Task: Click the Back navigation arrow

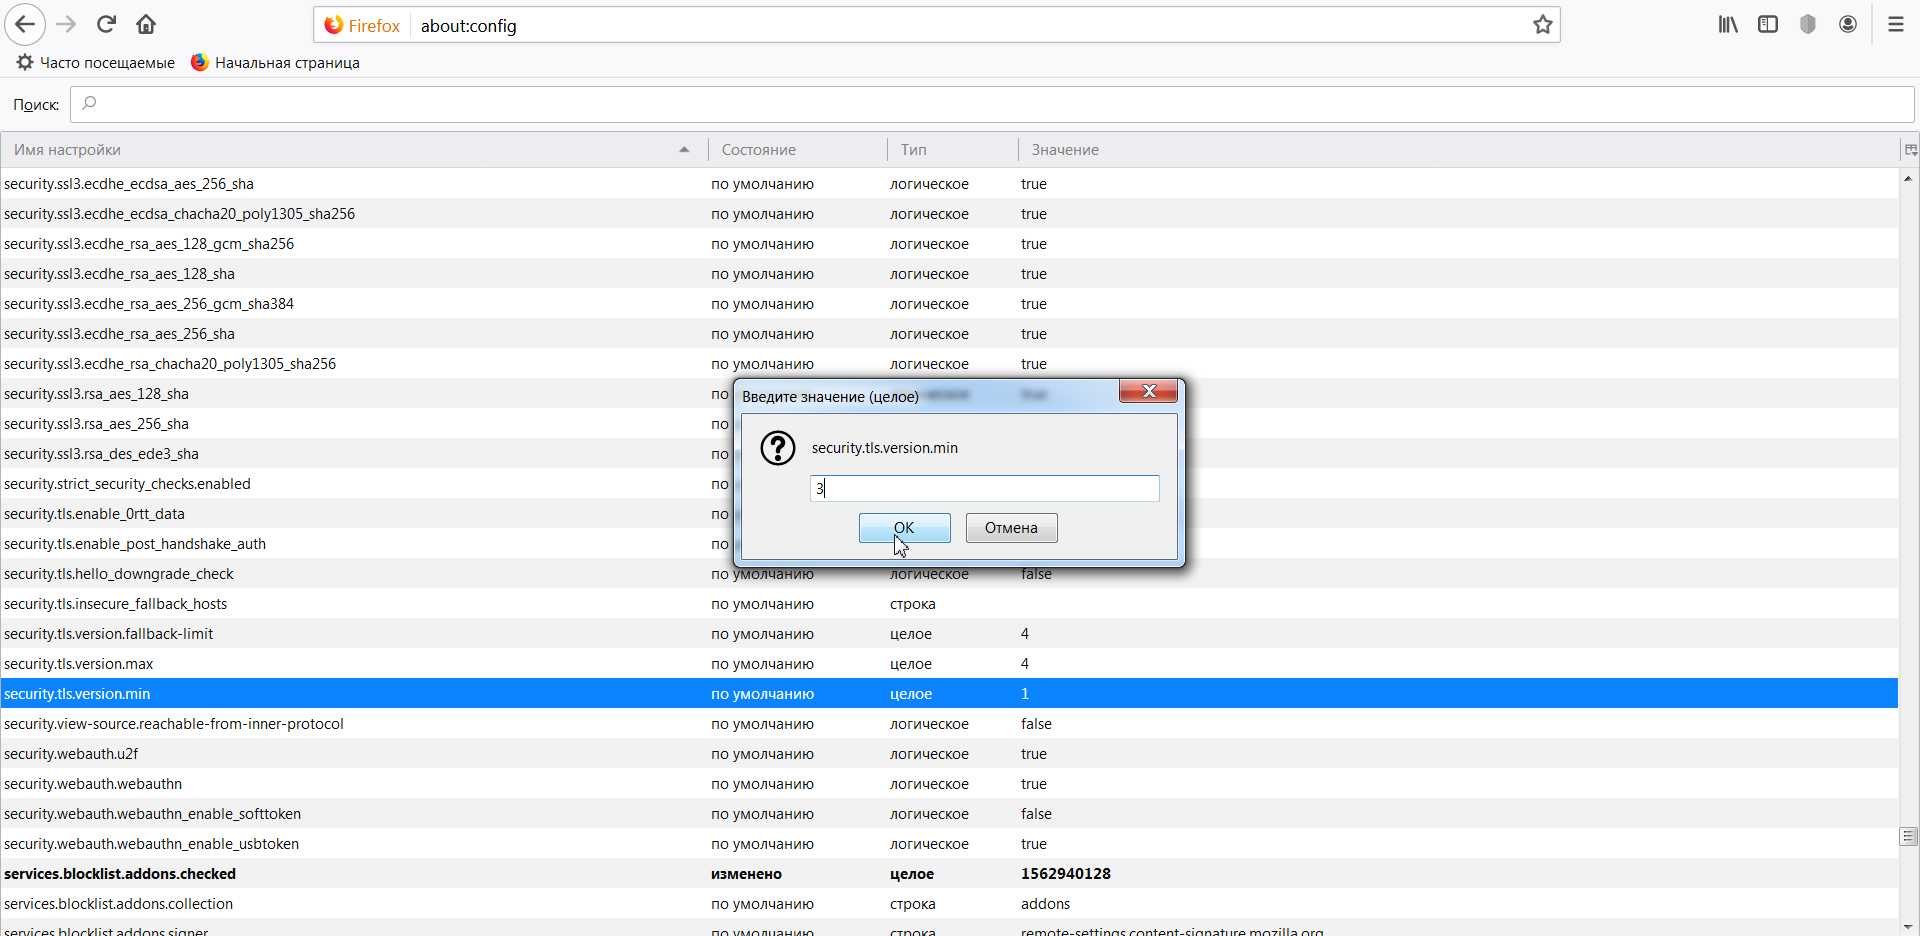Action: pos(25,25)
